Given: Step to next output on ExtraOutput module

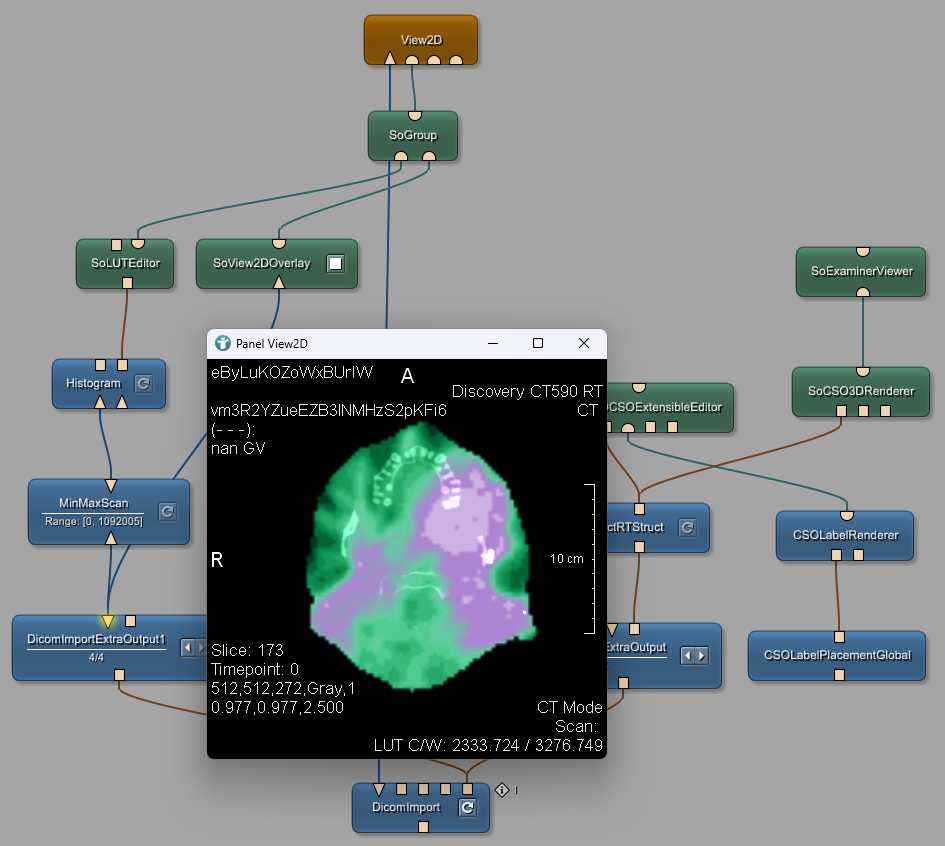Looking at the screenshot, I should tap(702, 656).
